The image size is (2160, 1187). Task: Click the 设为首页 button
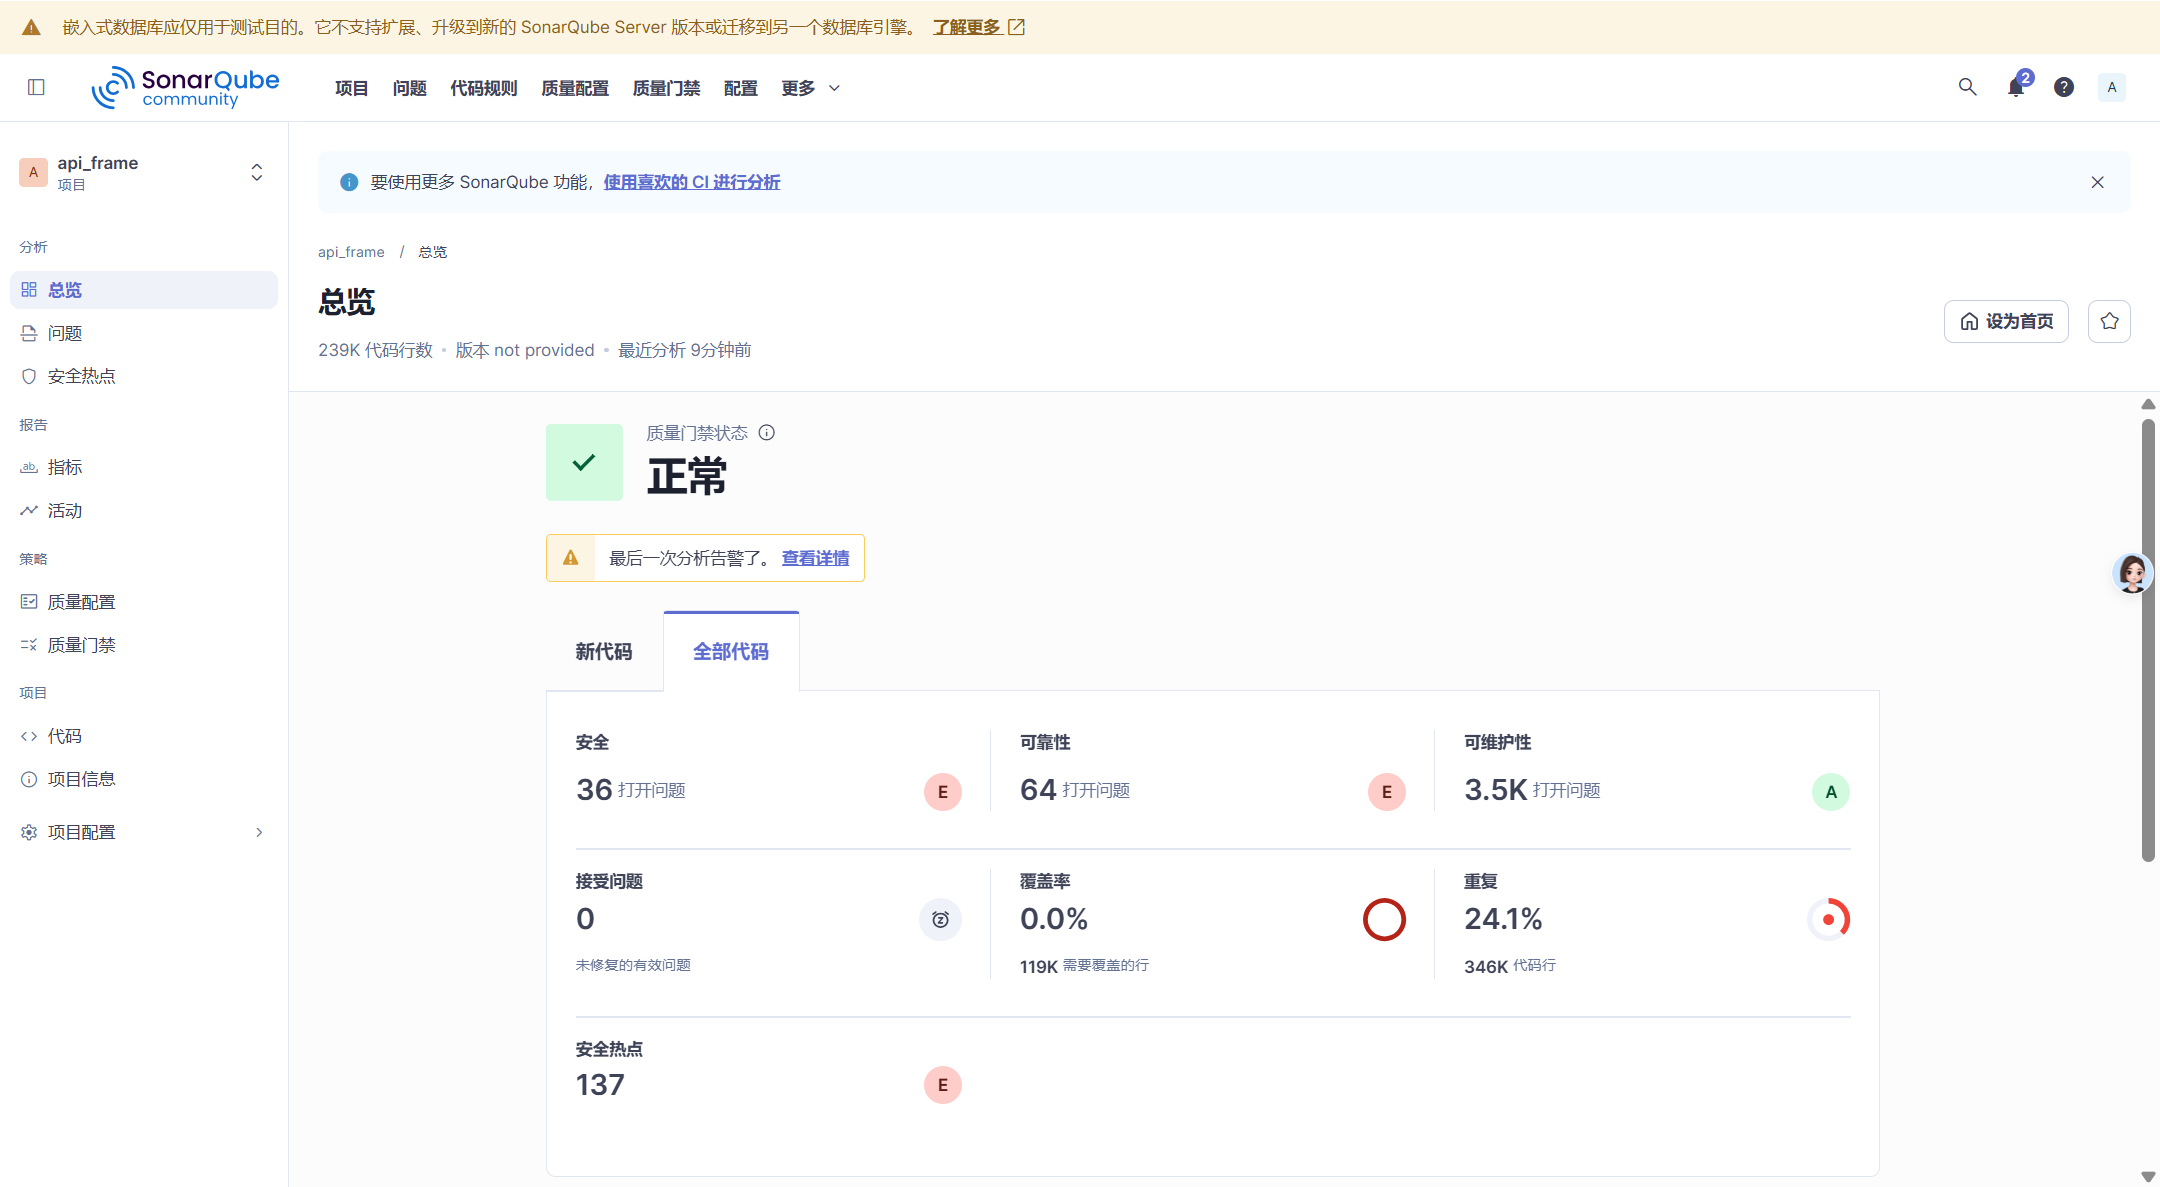pyautogui.click(x=2006, y=321)
